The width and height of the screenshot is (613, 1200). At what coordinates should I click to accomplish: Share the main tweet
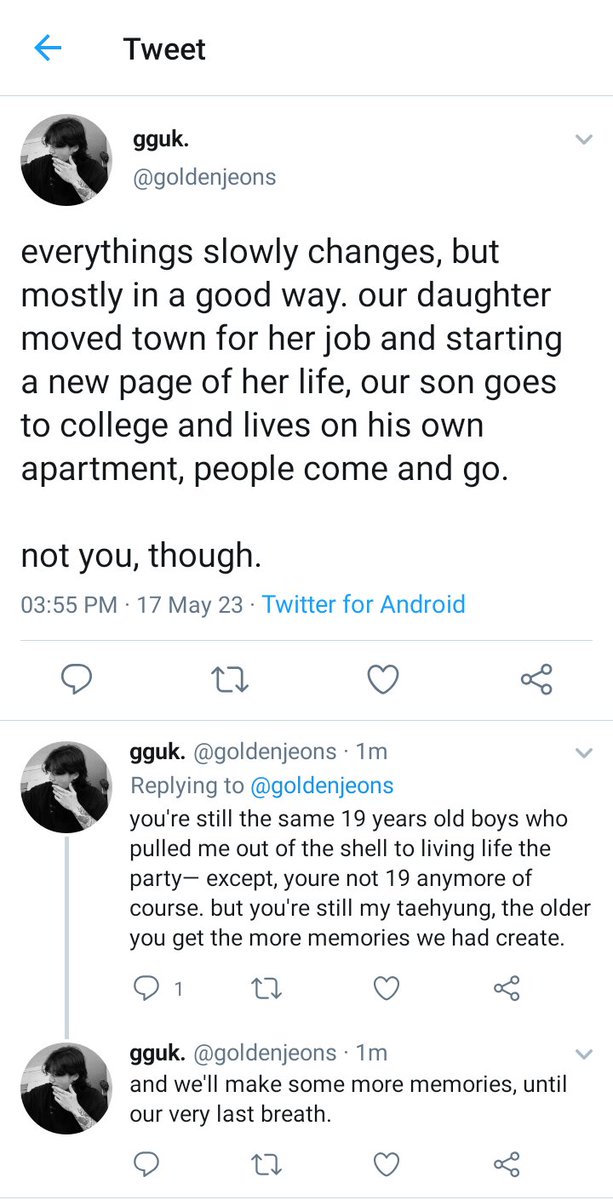tap(536, 680)
